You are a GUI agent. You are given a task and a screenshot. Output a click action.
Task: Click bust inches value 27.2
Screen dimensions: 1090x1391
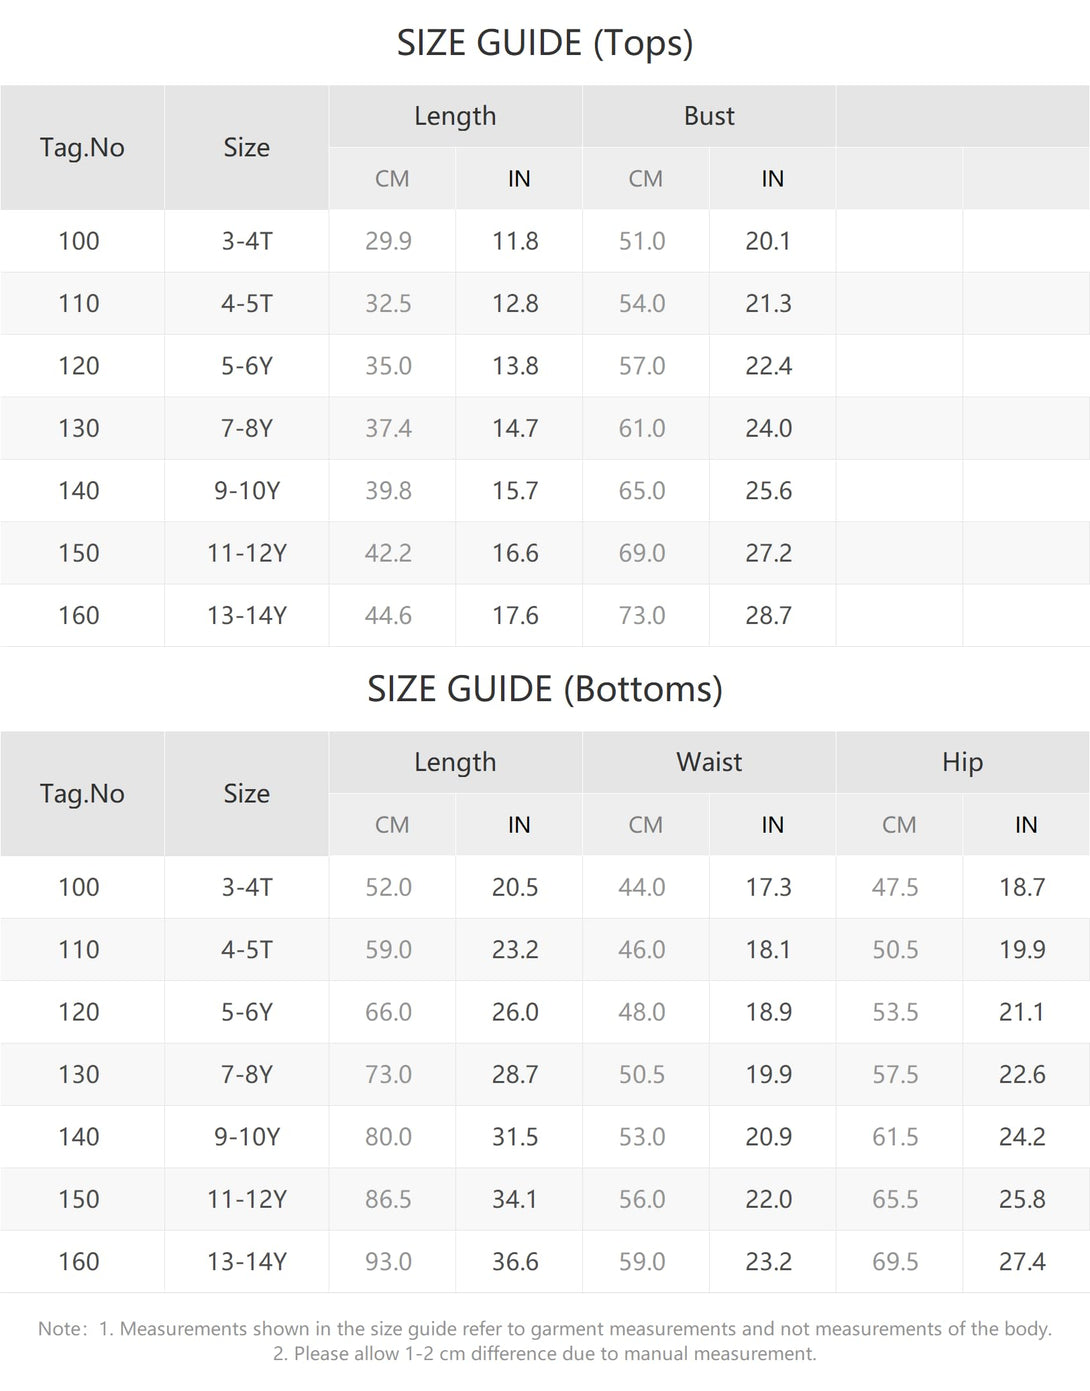[x=768, y=553]
